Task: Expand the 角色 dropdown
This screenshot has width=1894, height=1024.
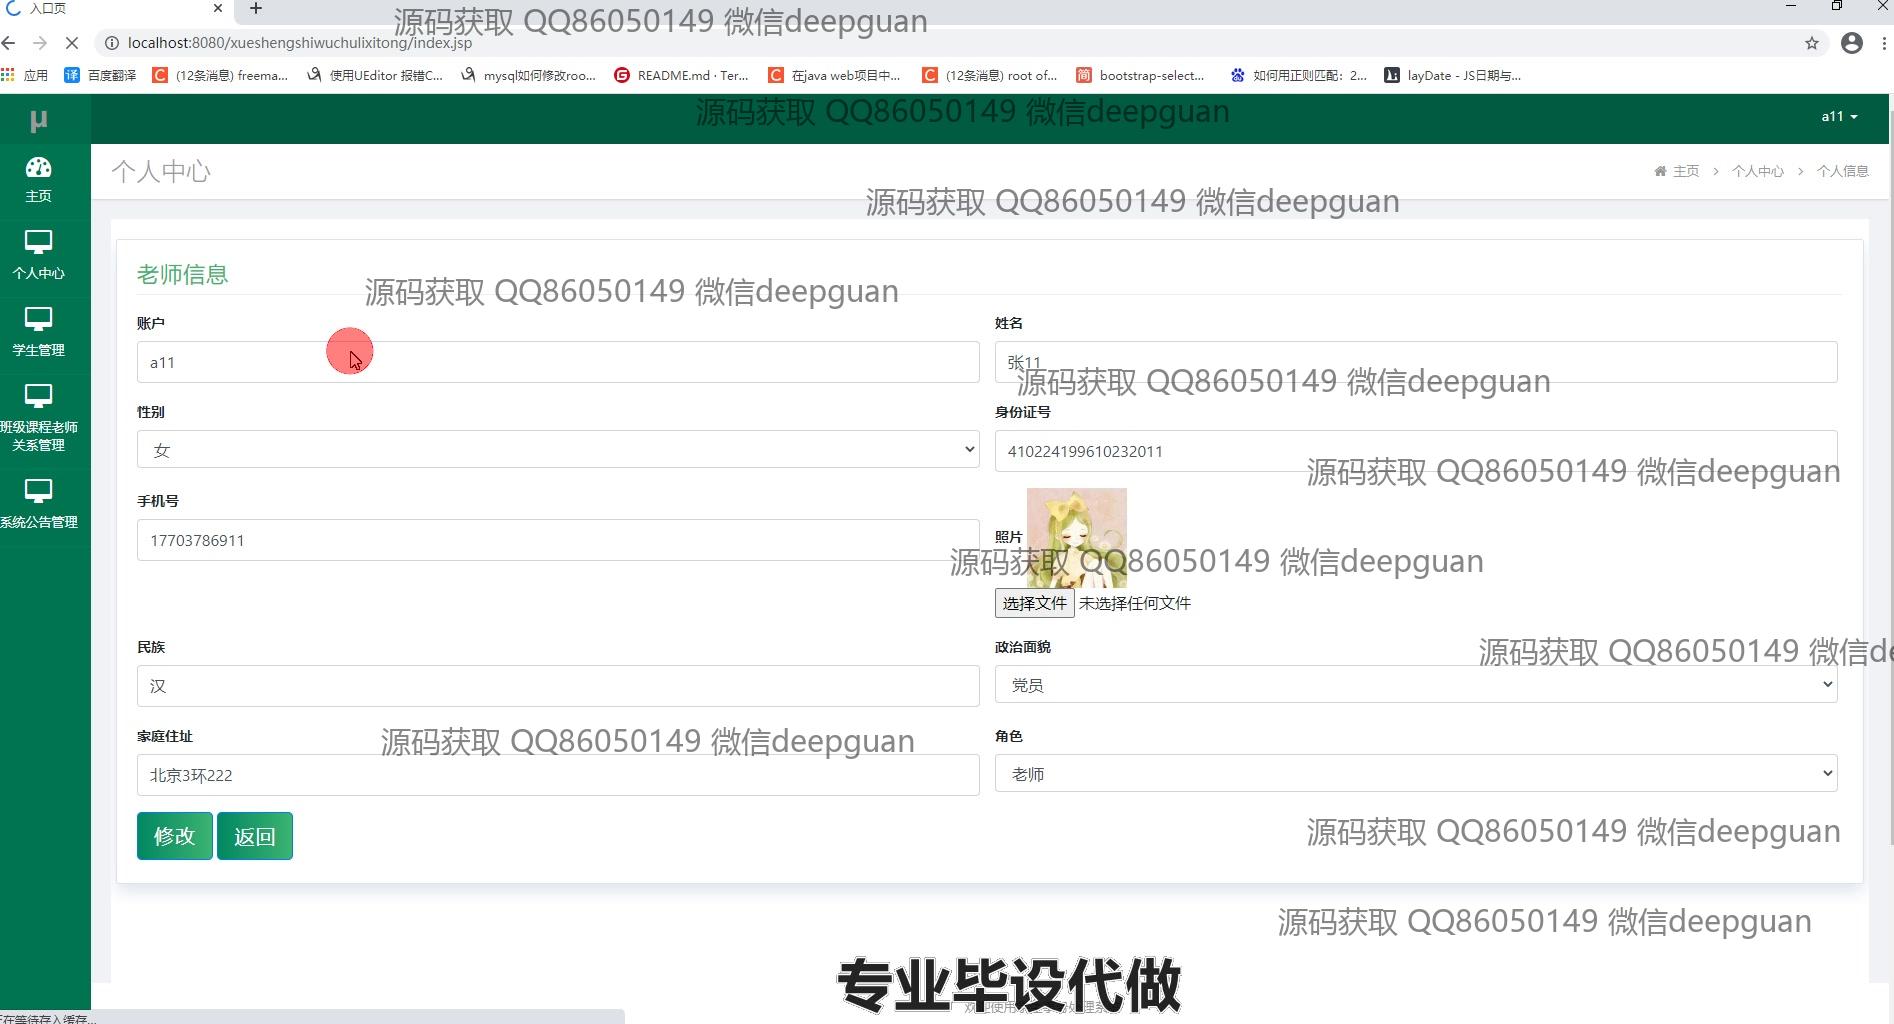Action: click(1415, 774)
